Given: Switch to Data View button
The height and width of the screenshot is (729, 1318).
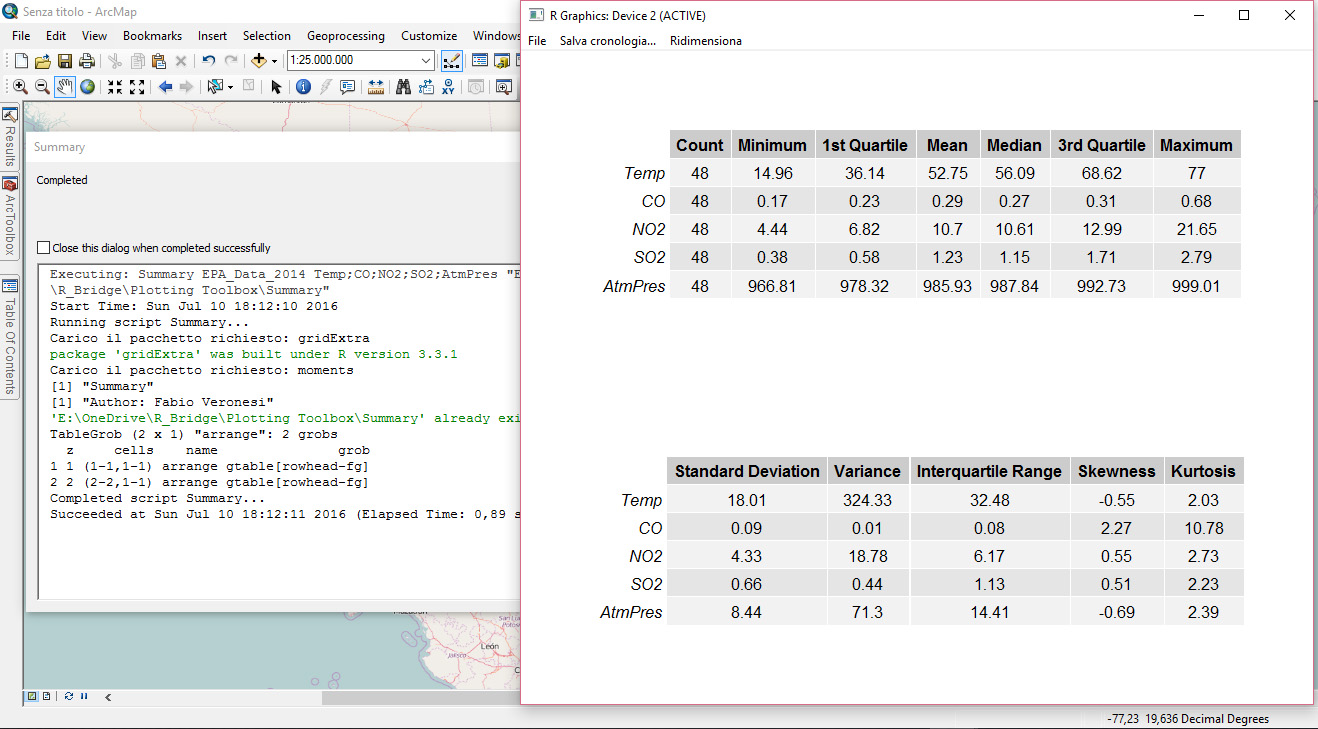Looking at the screenshot, I should tap(32, 696).
